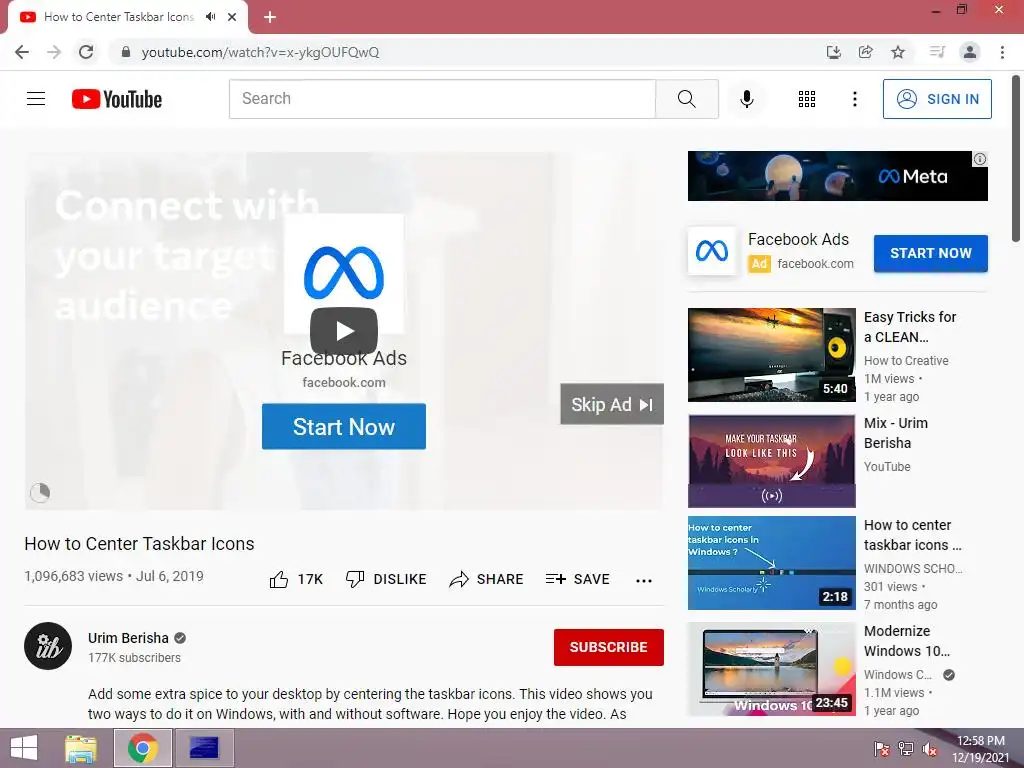Open a new browser tab
The height and width of the screenshot is (768, 1024).
[x=270, y=17]
